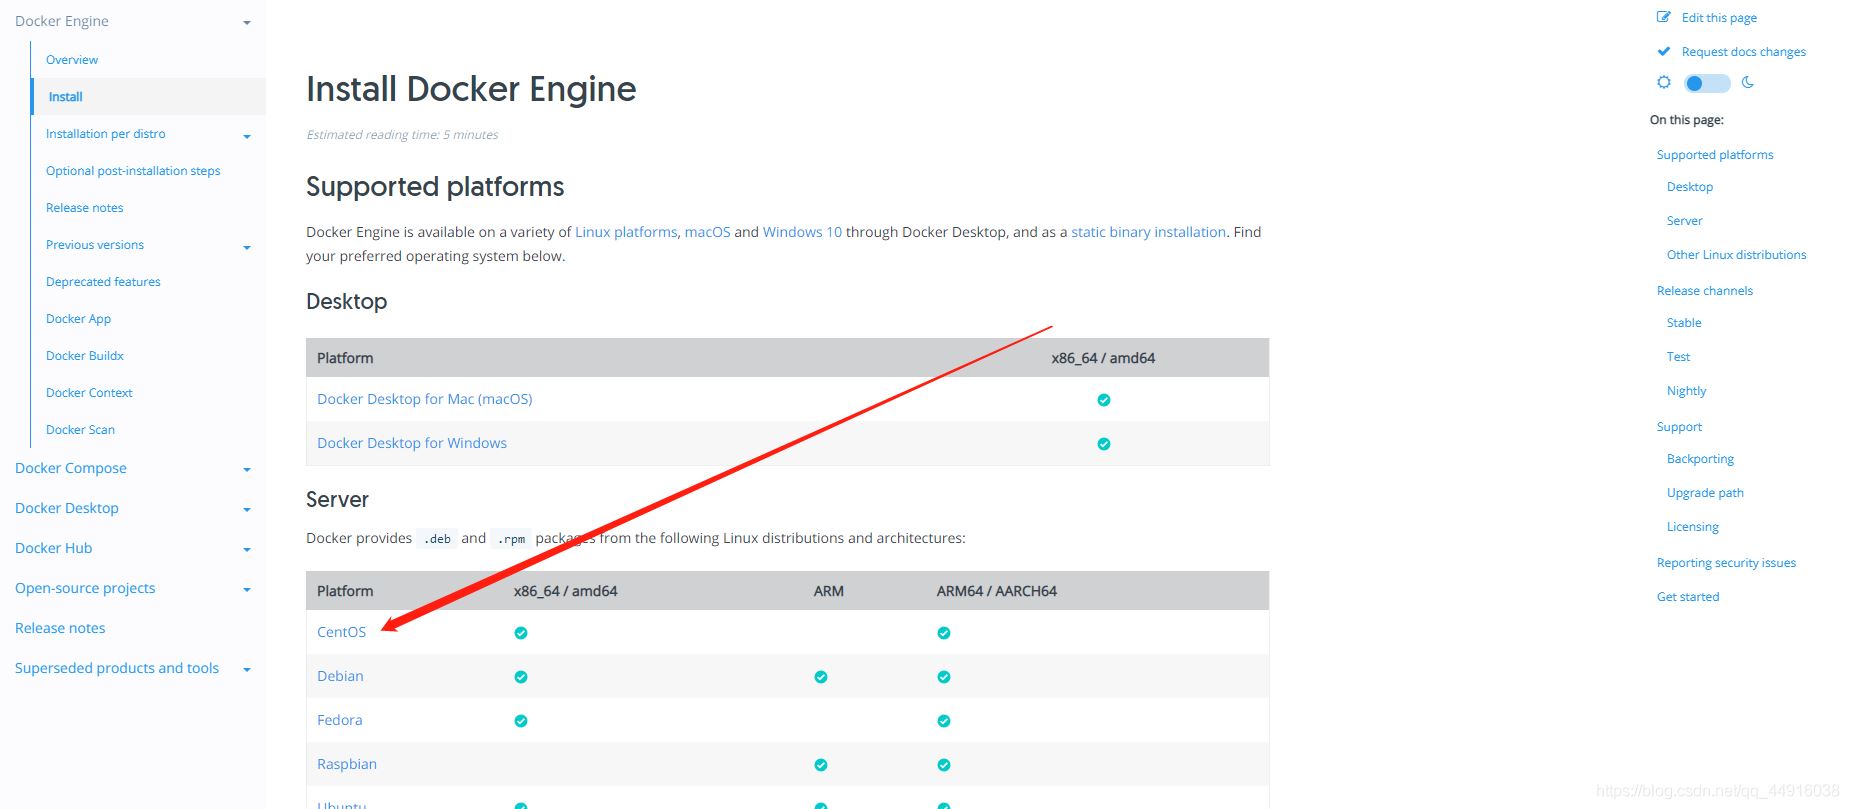The width and height of the screenshot is (1849, 809).
Task: Click the moon dark-mode icon
Action: 1747,82
